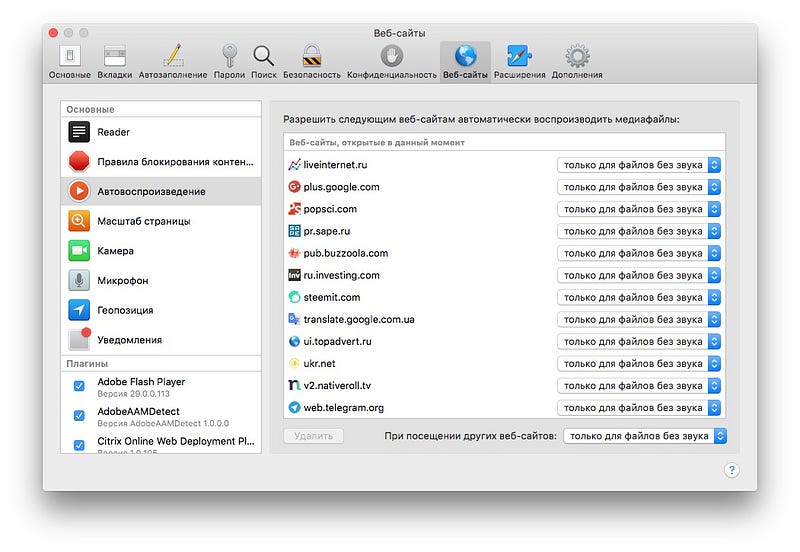Screen dimensions: 800x552
Task: Click the Удалить button
Action: [x=313, y=436]
